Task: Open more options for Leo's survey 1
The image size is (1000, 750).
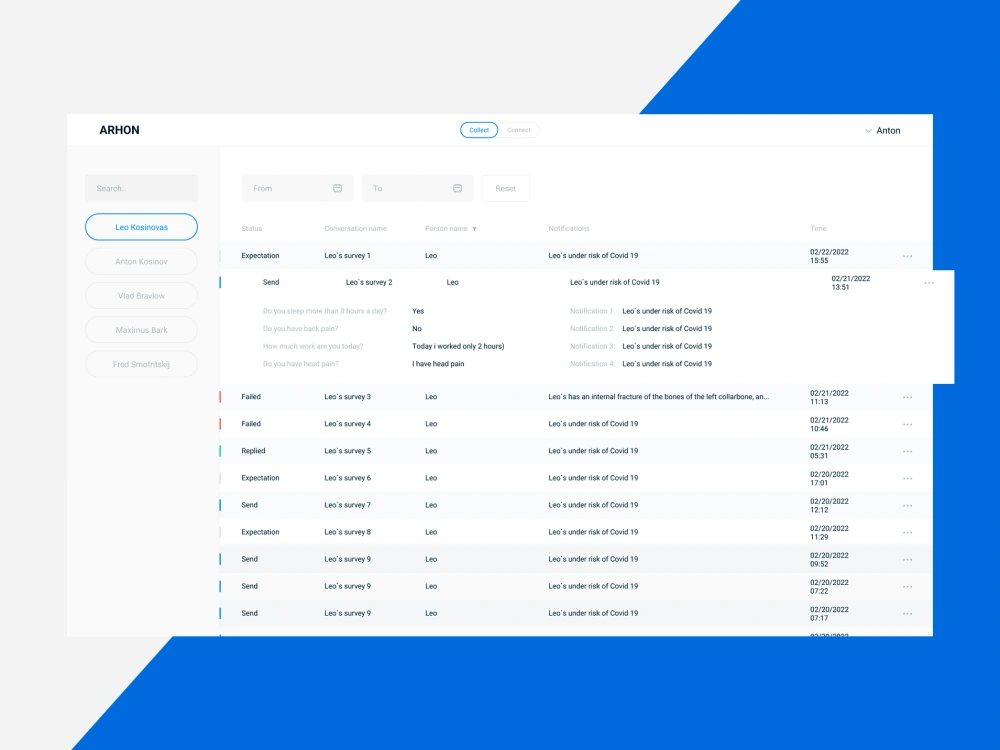Action: [x=908, y=256]
